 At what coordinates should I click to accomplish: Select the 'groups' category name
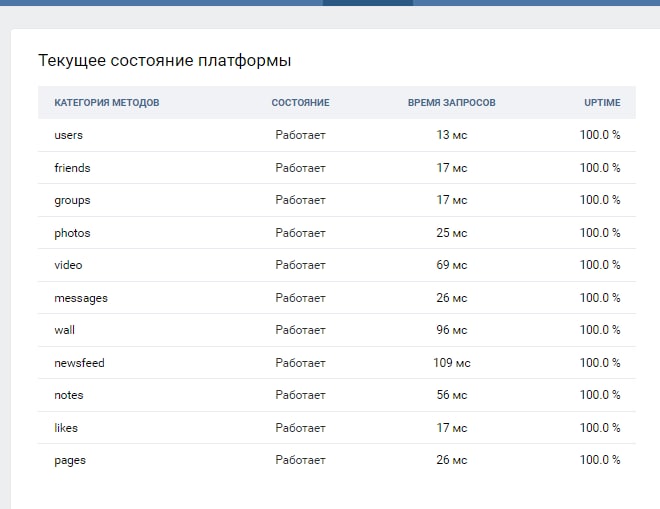point(72,200)
